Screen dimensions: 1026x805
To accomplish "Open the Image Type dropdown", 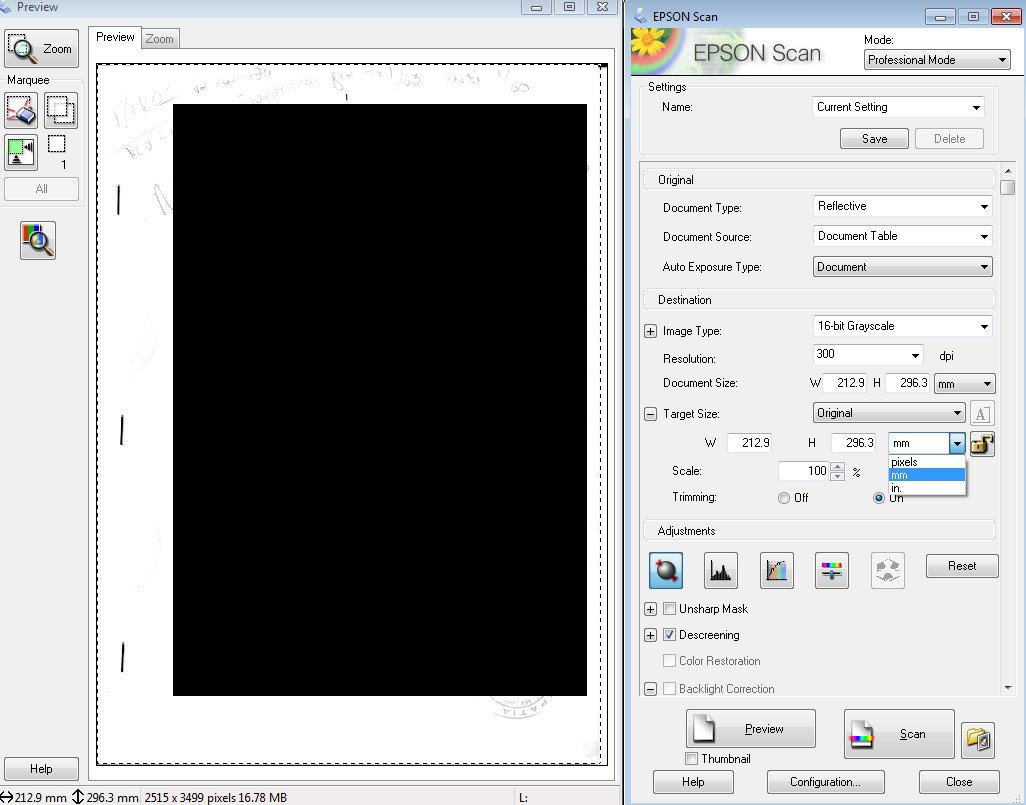I will point(902,326).
